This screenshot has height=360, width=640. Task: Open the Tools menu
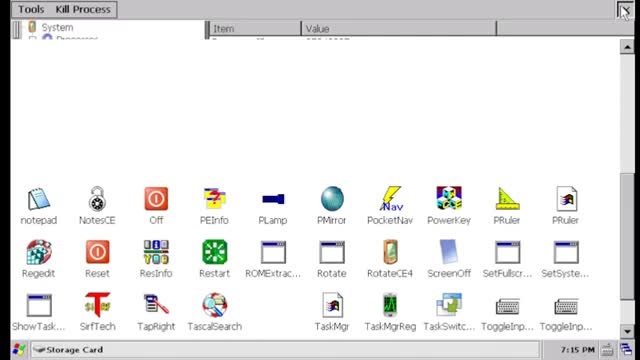coord(31,9)
